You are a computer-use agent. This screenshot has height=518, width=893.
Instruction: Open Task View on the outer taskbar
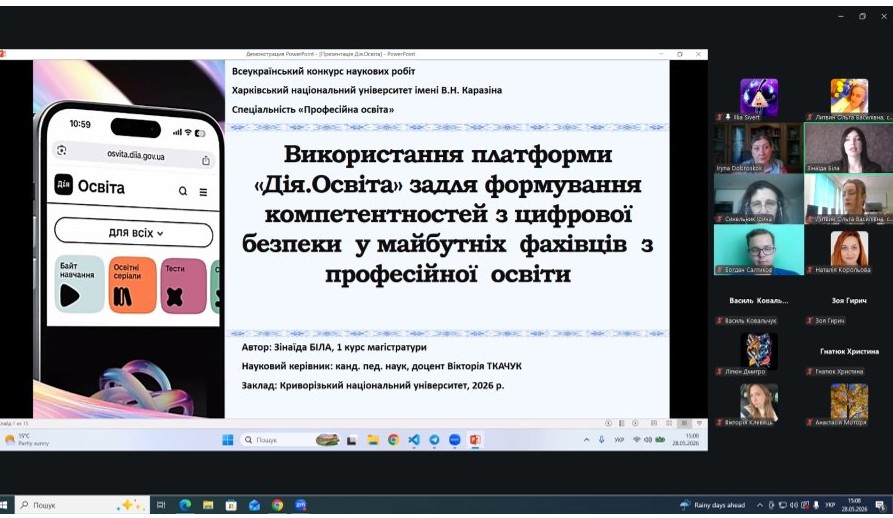click(161, 505)
